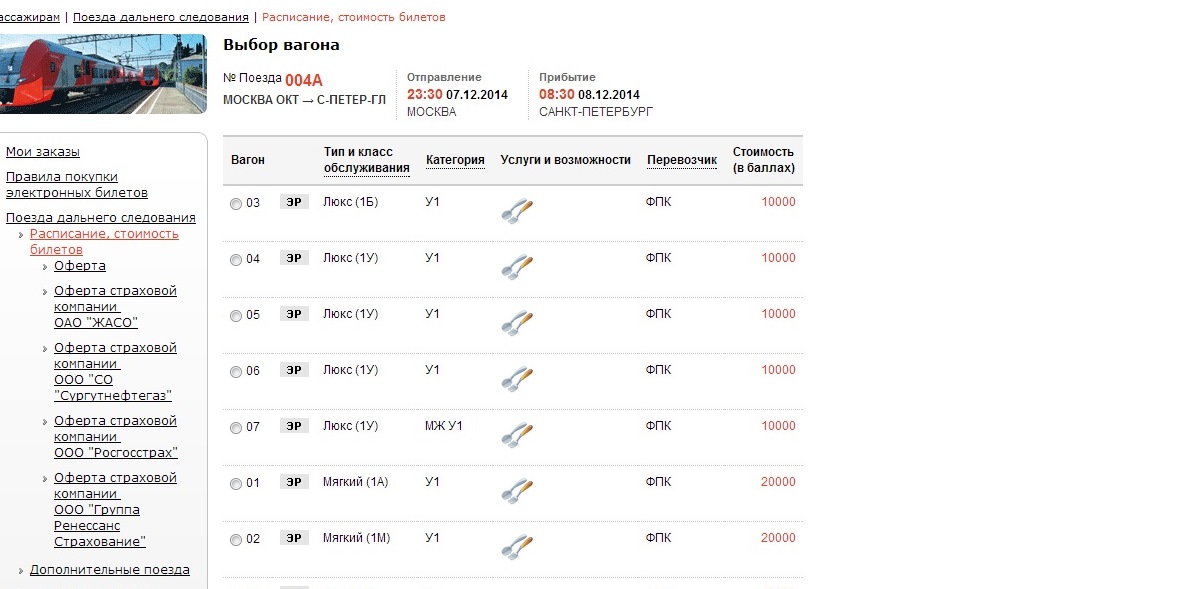Open Поезда дальнего следования in sidebar menu
Screen dimensions: 1195x589
pos(101,218)
